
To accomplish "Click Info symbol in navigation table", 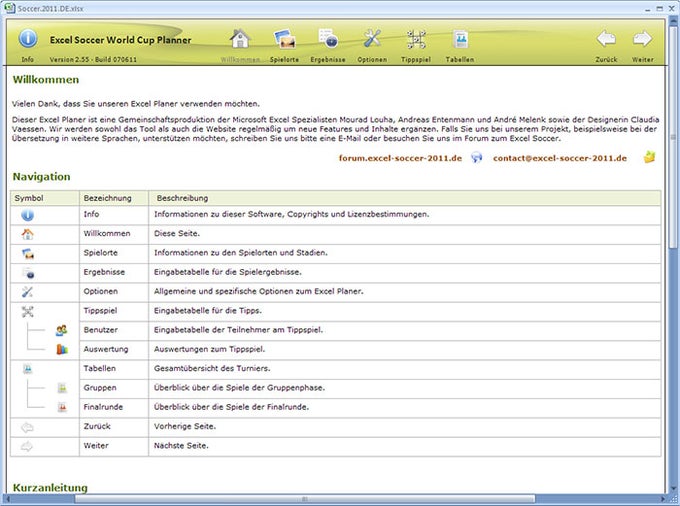I will point(27,215).
